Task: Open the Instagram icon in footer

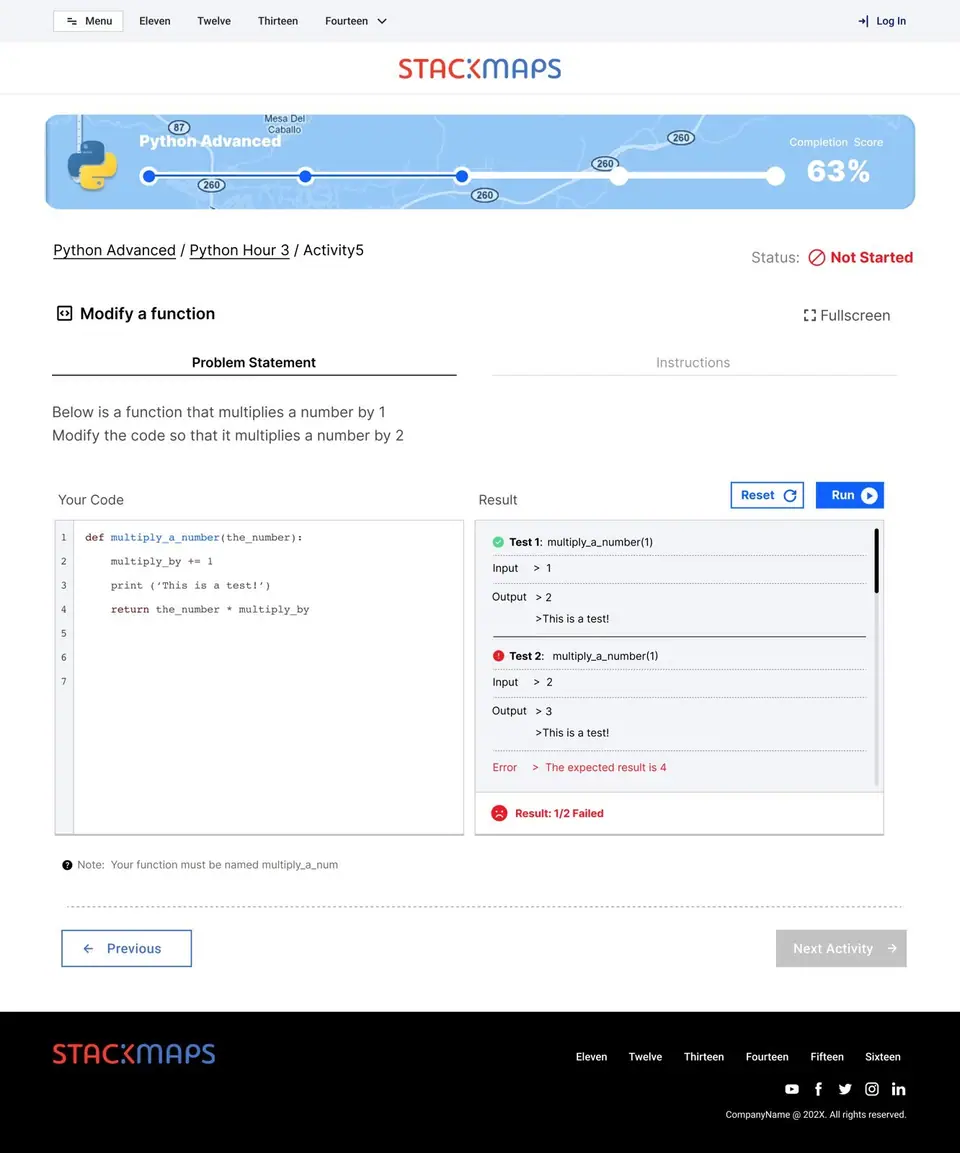Action: click(872, 1089)
